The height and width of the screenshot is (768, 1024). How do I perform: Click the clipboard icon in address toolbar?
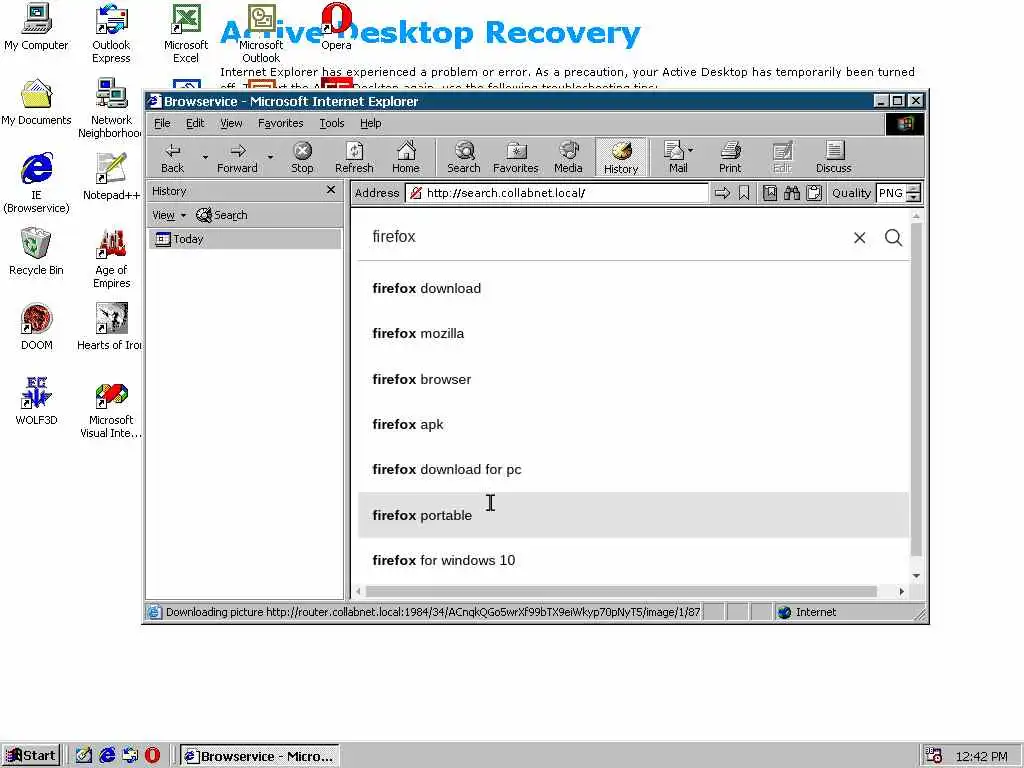pos(814,193)
